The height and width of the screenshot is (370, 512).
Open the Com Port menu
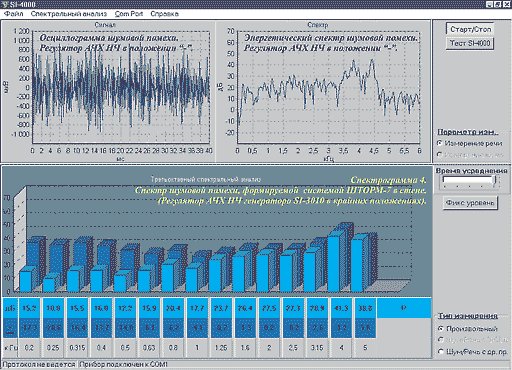(x=129, y=14)
